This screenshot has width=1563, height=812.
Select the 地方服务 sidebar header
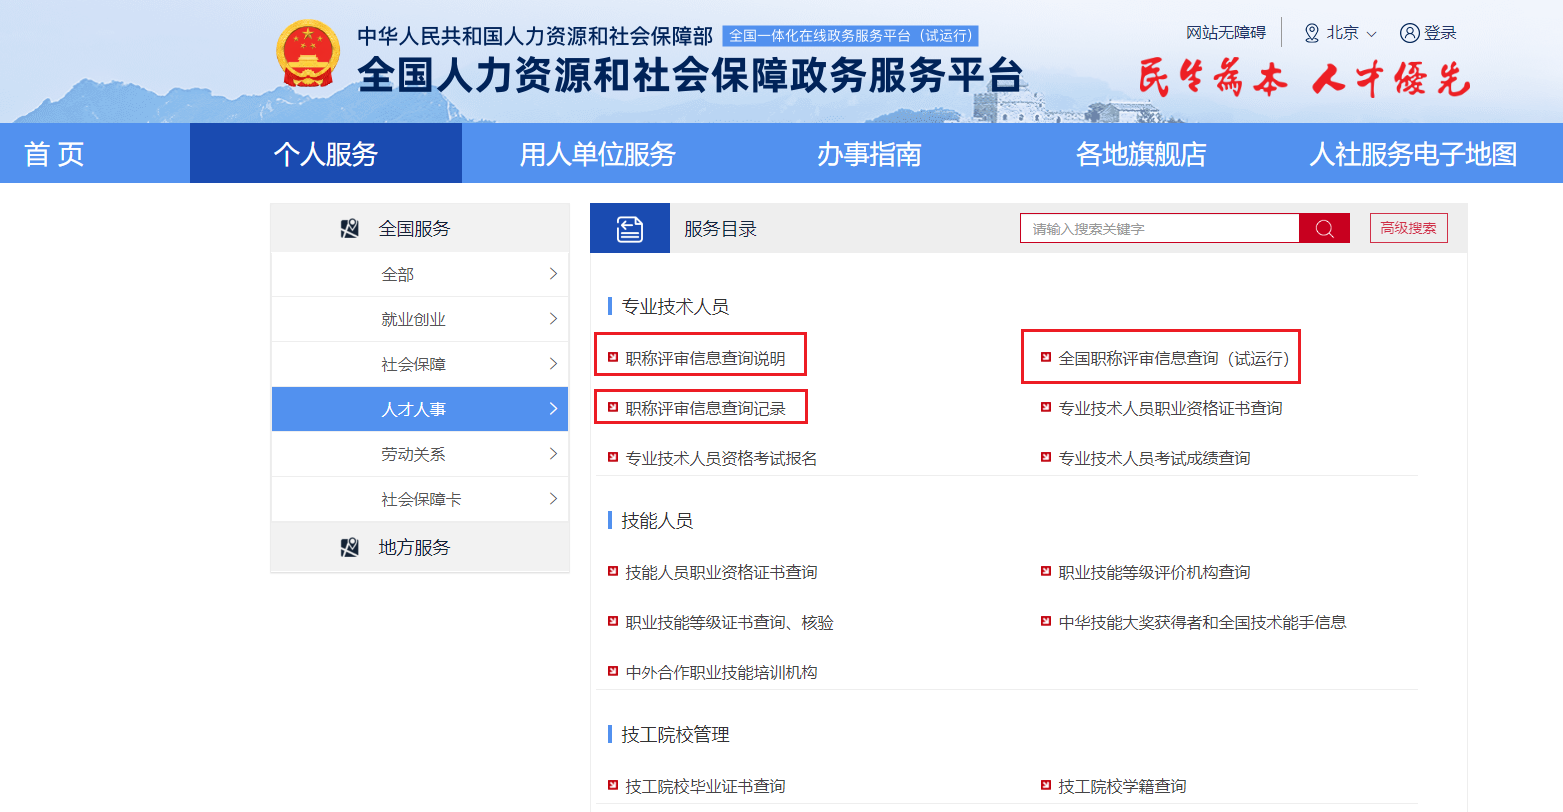click(x=420, y=547)
